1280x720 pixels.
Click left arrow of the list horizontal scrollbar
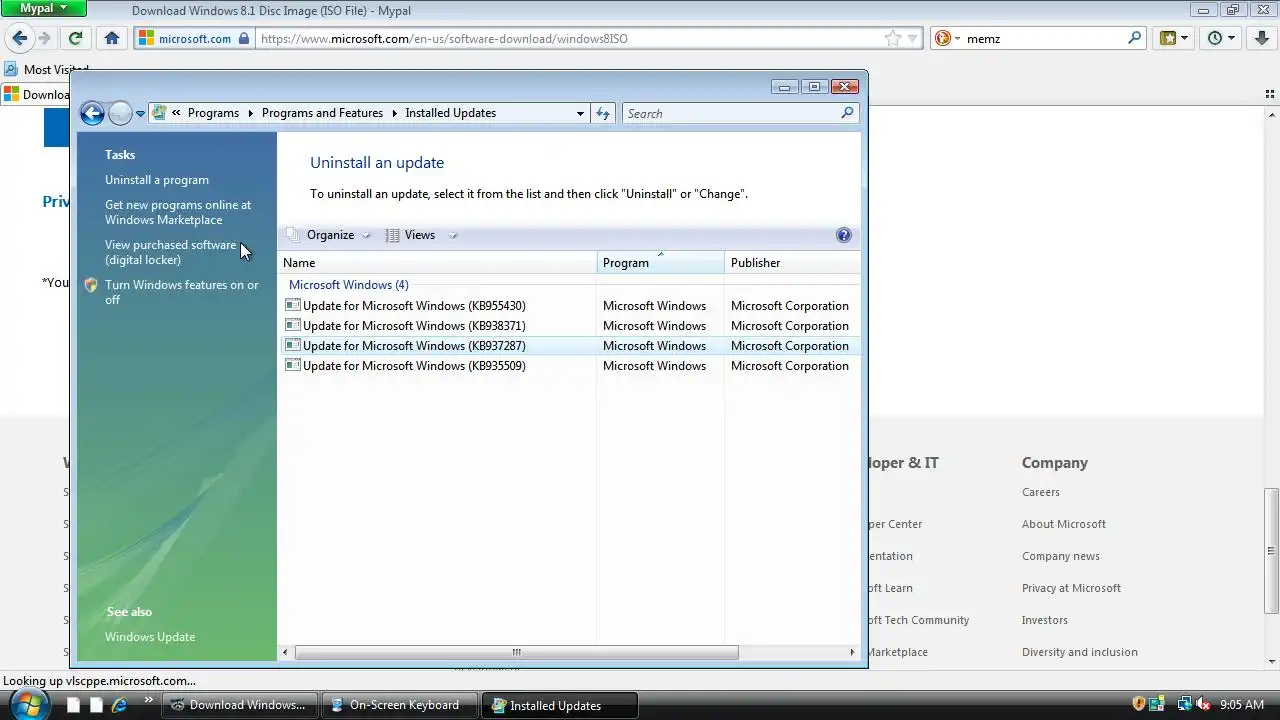tap(285, 652)
